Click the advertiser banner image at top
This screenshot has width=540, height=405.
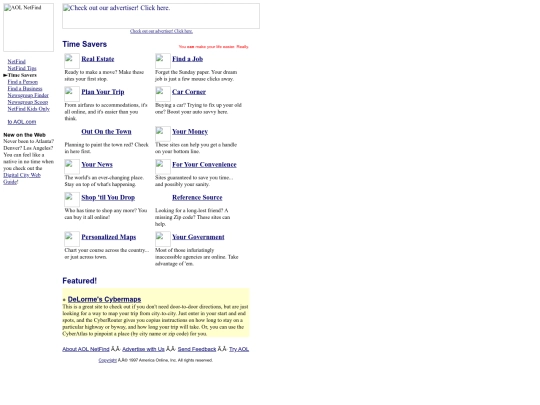pos(161,16)
